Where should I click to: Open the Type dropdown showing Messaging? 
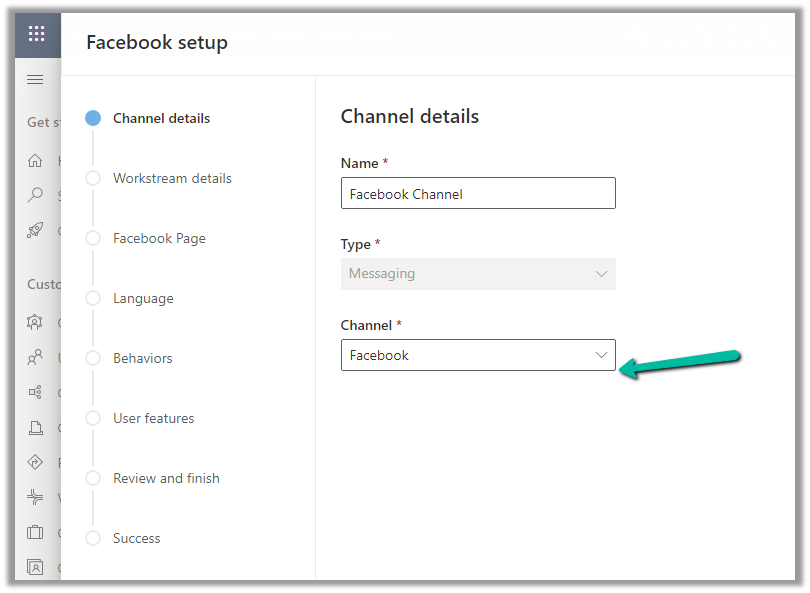click(477, 274)
